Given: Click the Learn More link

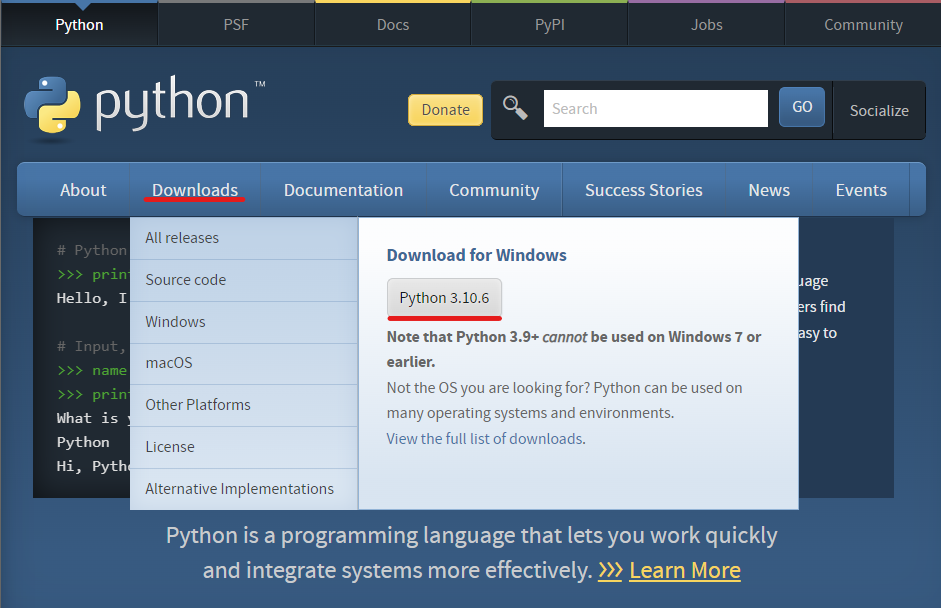Looking at the screenshot, I should click(685, 571).
